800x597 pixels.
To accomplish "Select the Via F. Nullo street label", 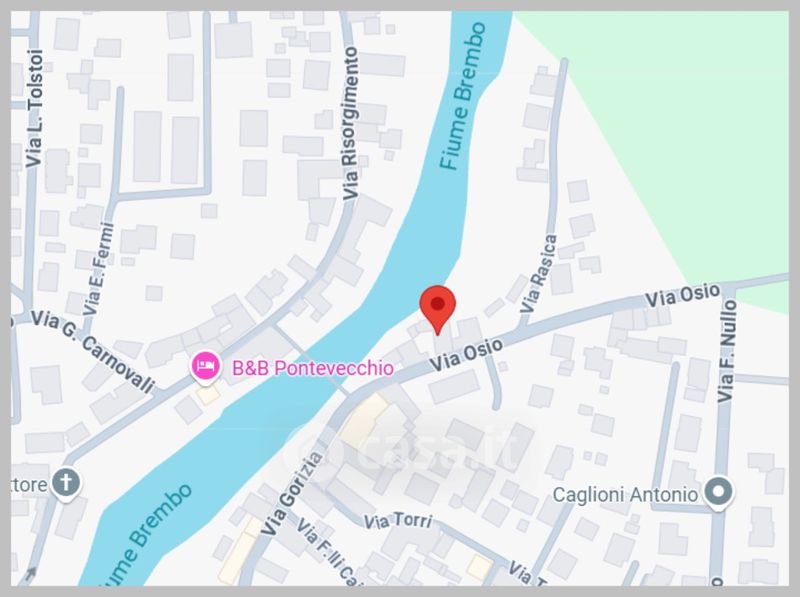I will click(727, 351).
